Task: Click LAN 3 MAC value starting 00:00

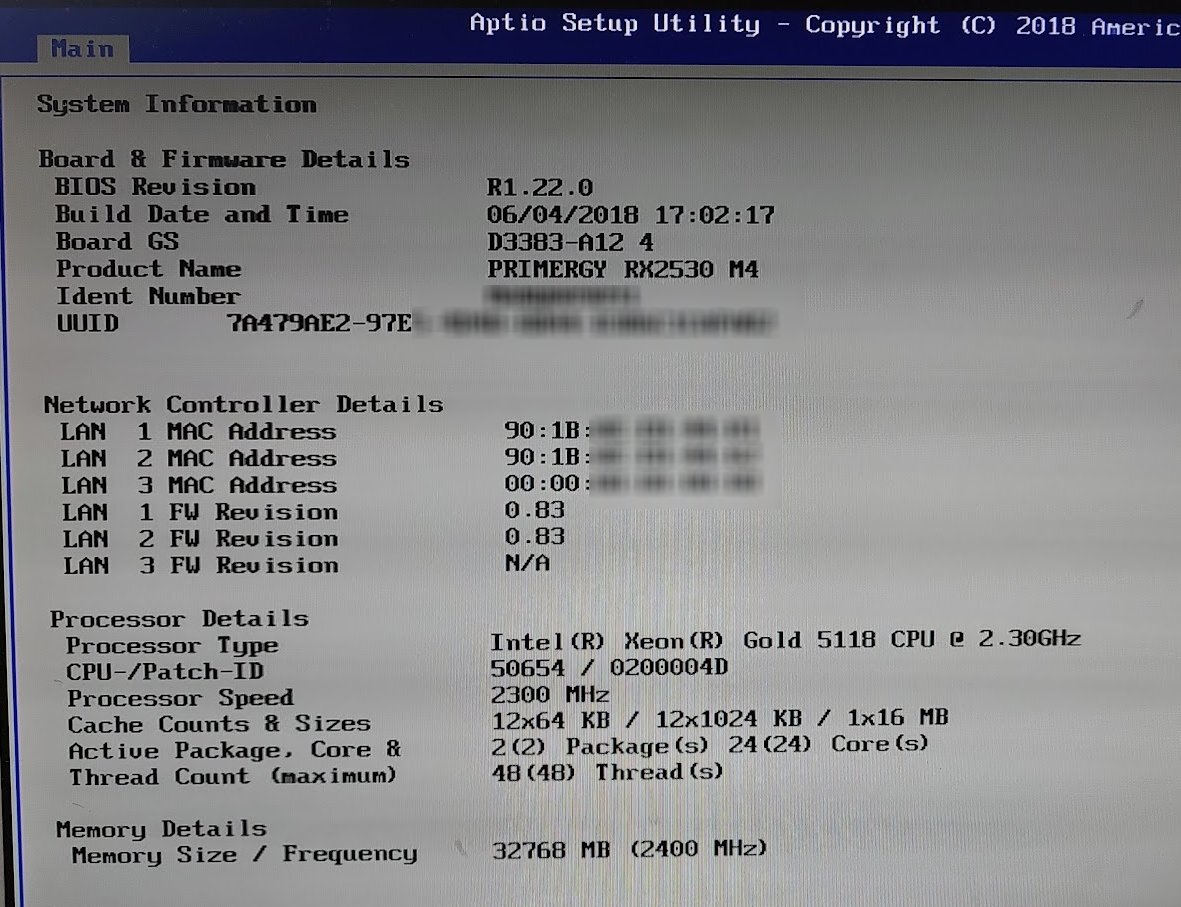Action: click(x=633, y=483)
